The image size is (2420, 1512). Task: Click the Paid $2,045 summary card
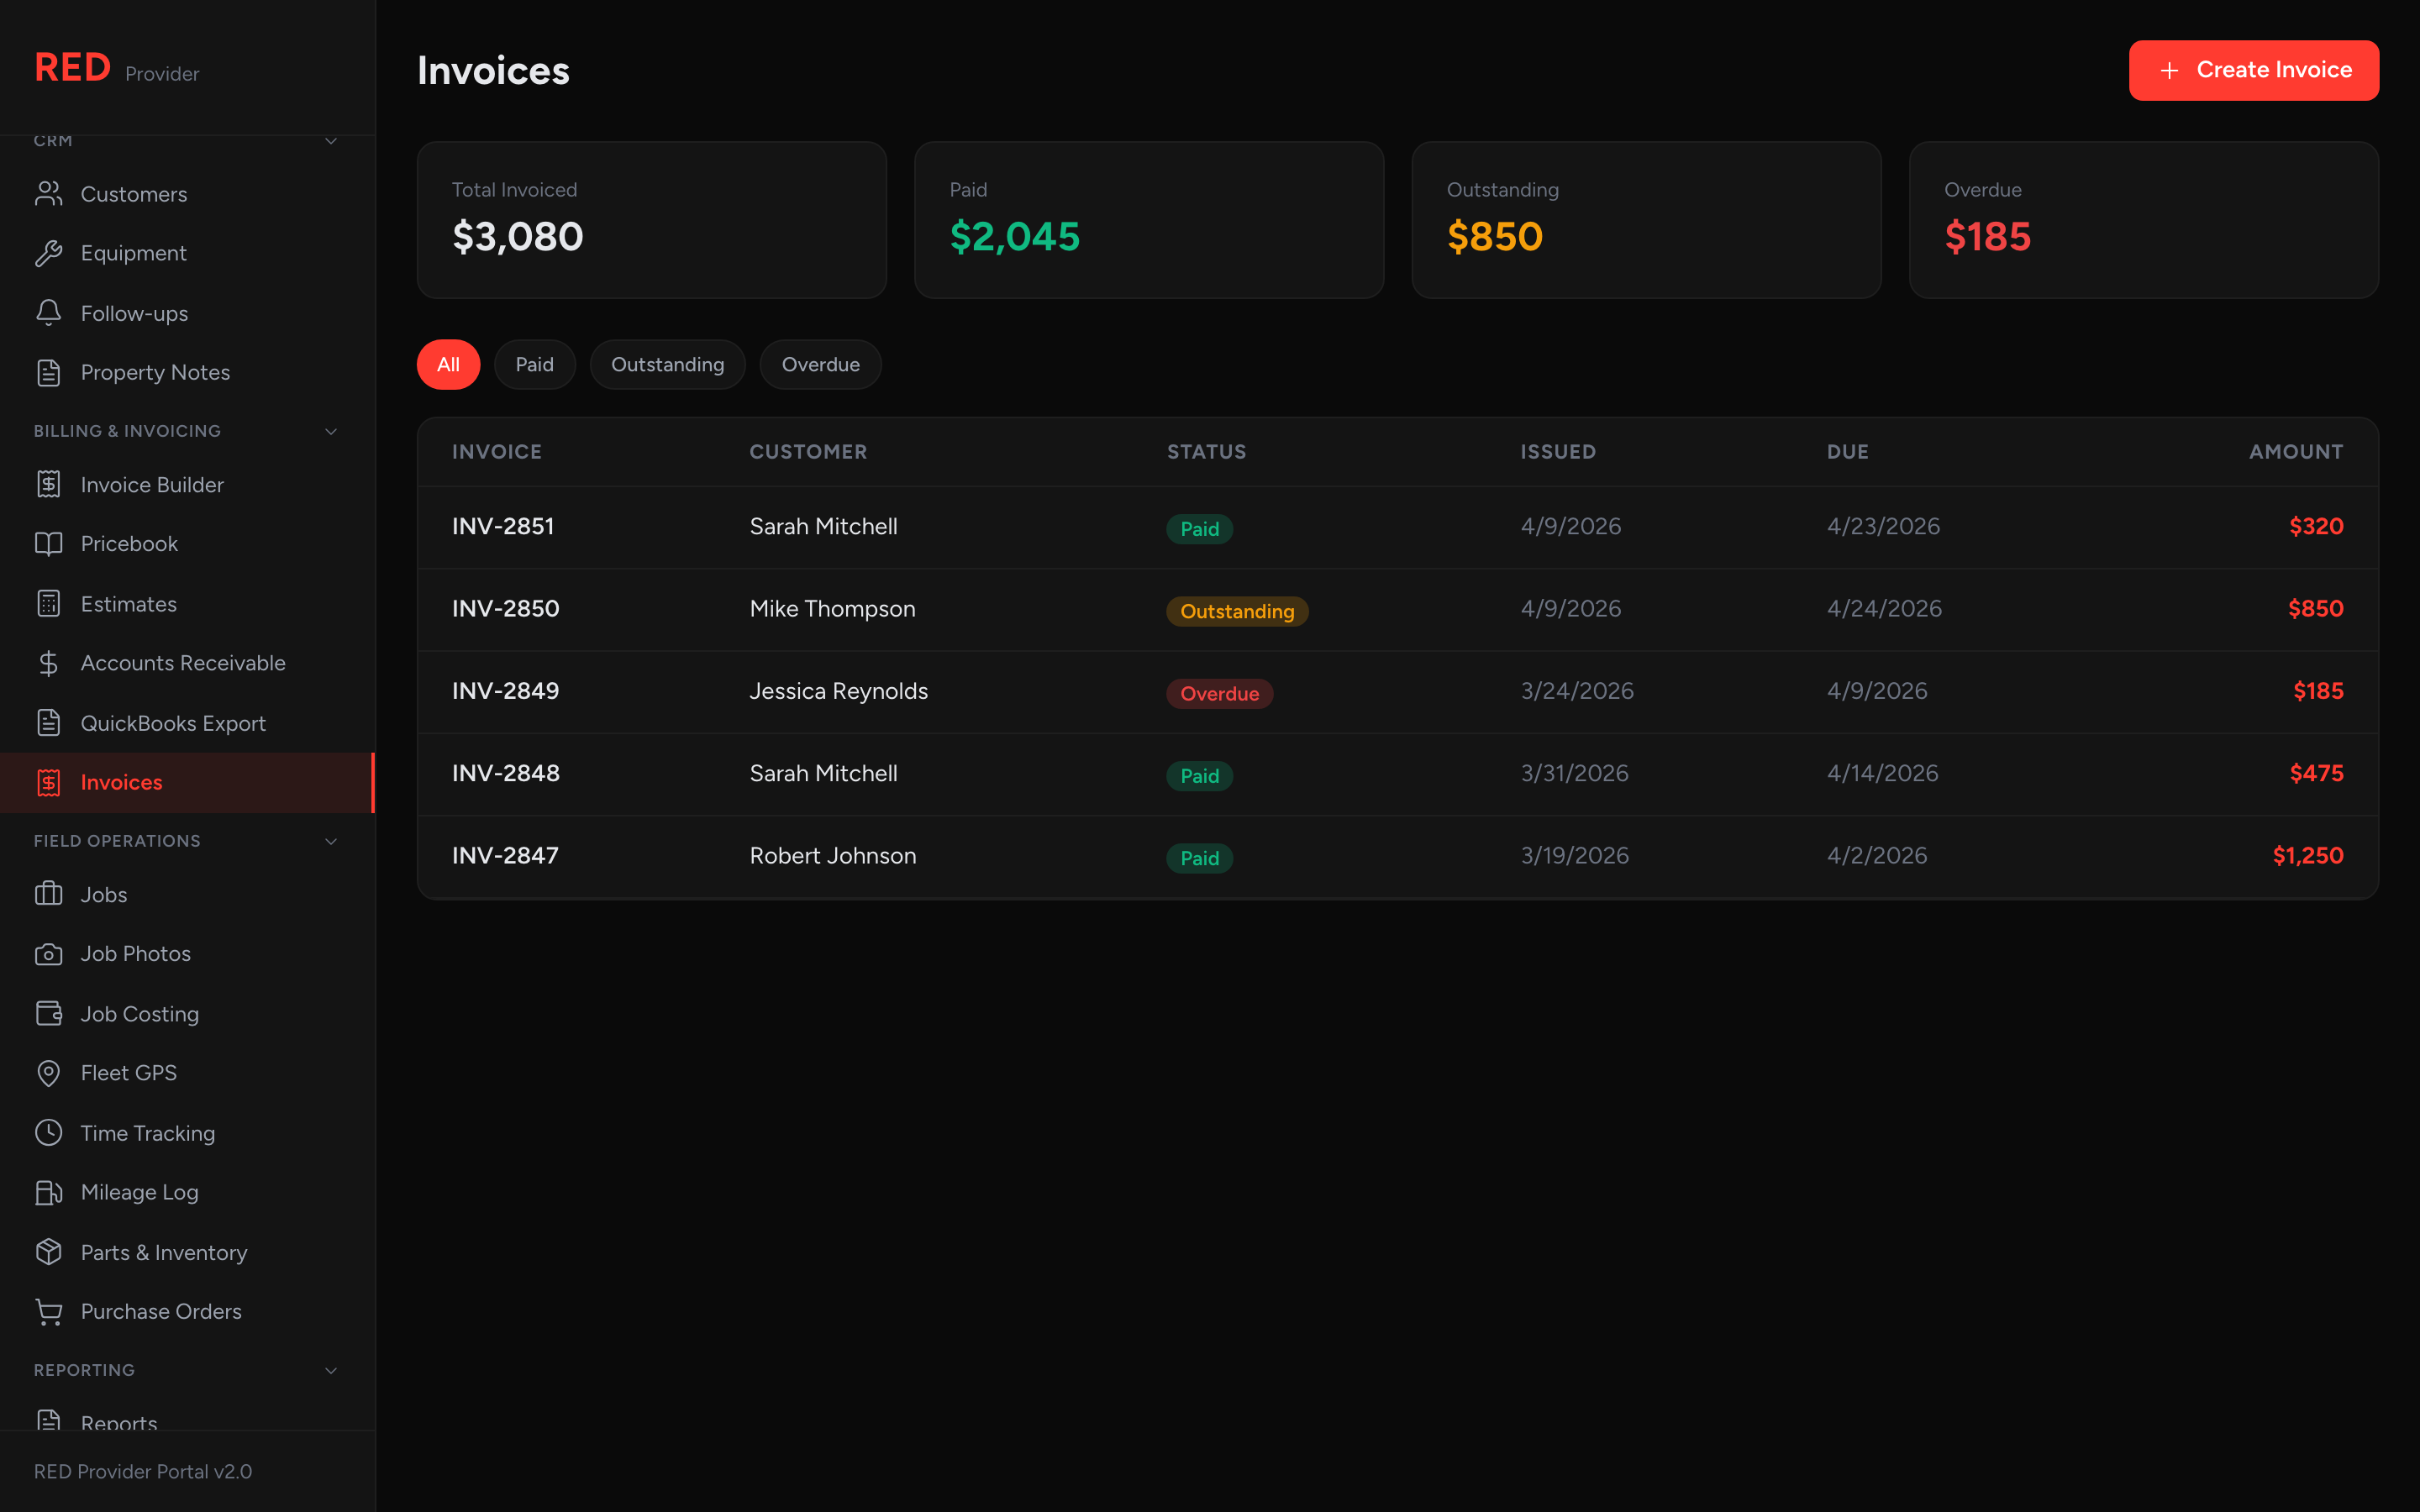click(x=1149, y=220)
